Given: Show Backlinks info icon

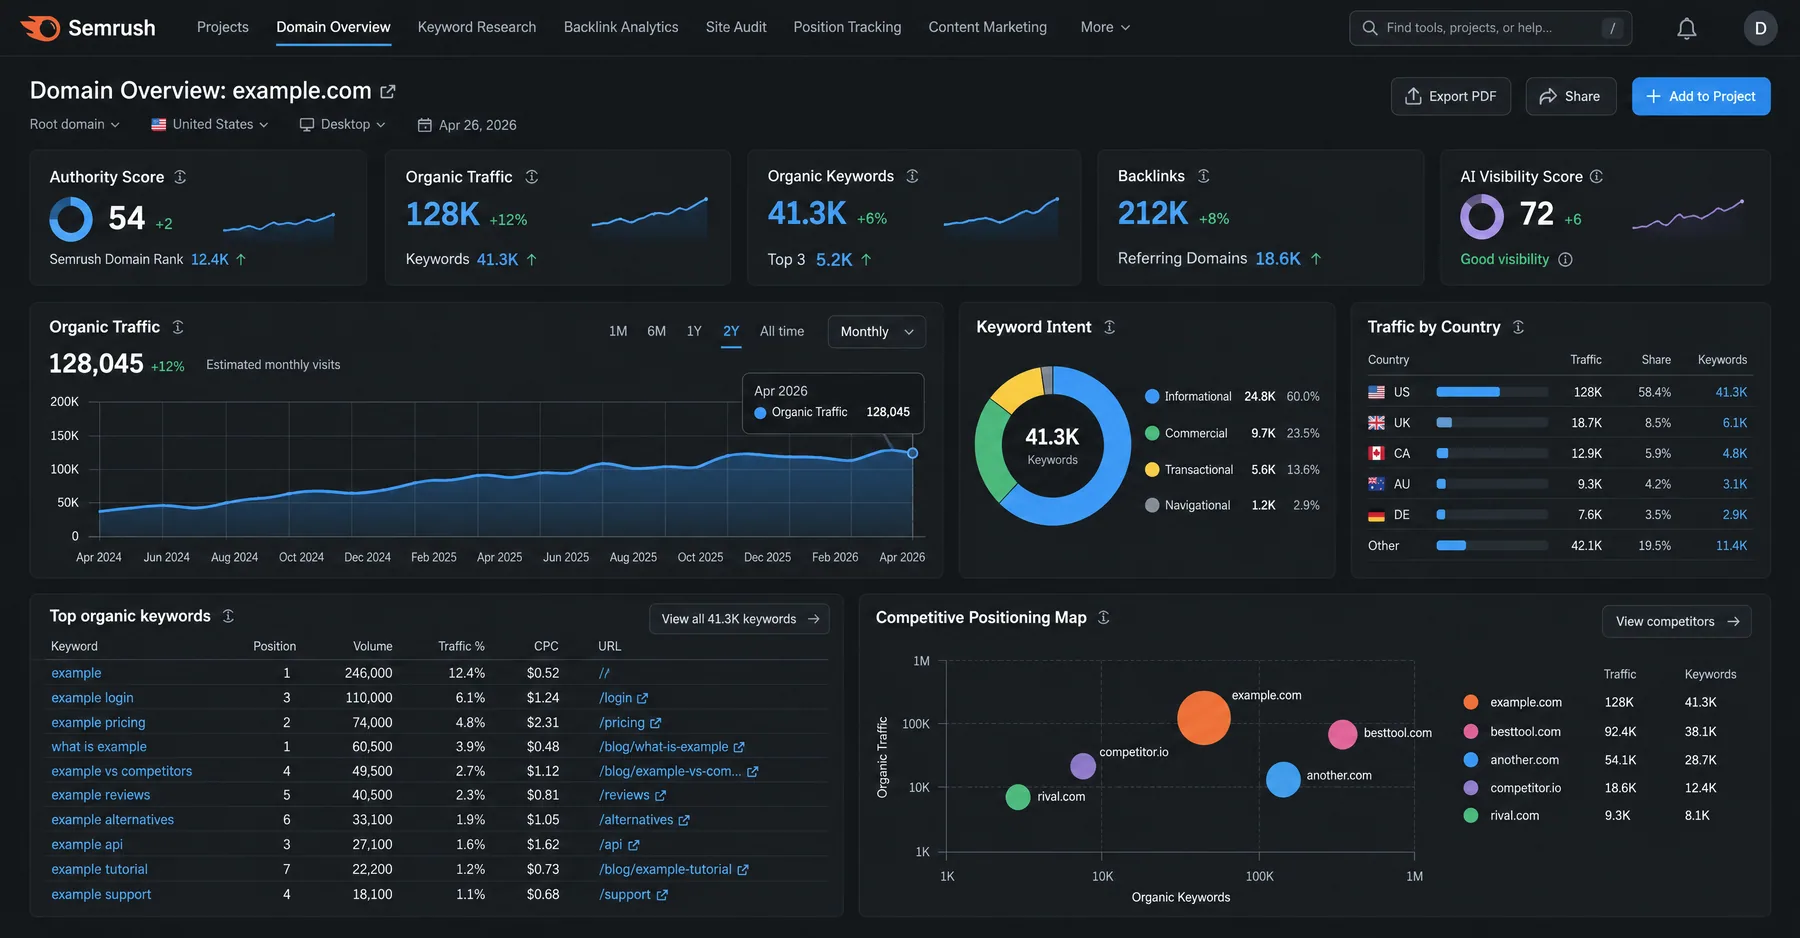Looking at the screenshot, I should coord(1204,176).
